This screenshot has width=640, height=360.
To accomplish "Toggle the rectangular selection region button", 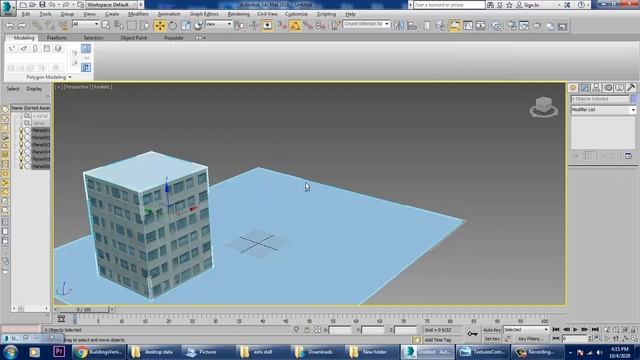I will pos(132,26).
